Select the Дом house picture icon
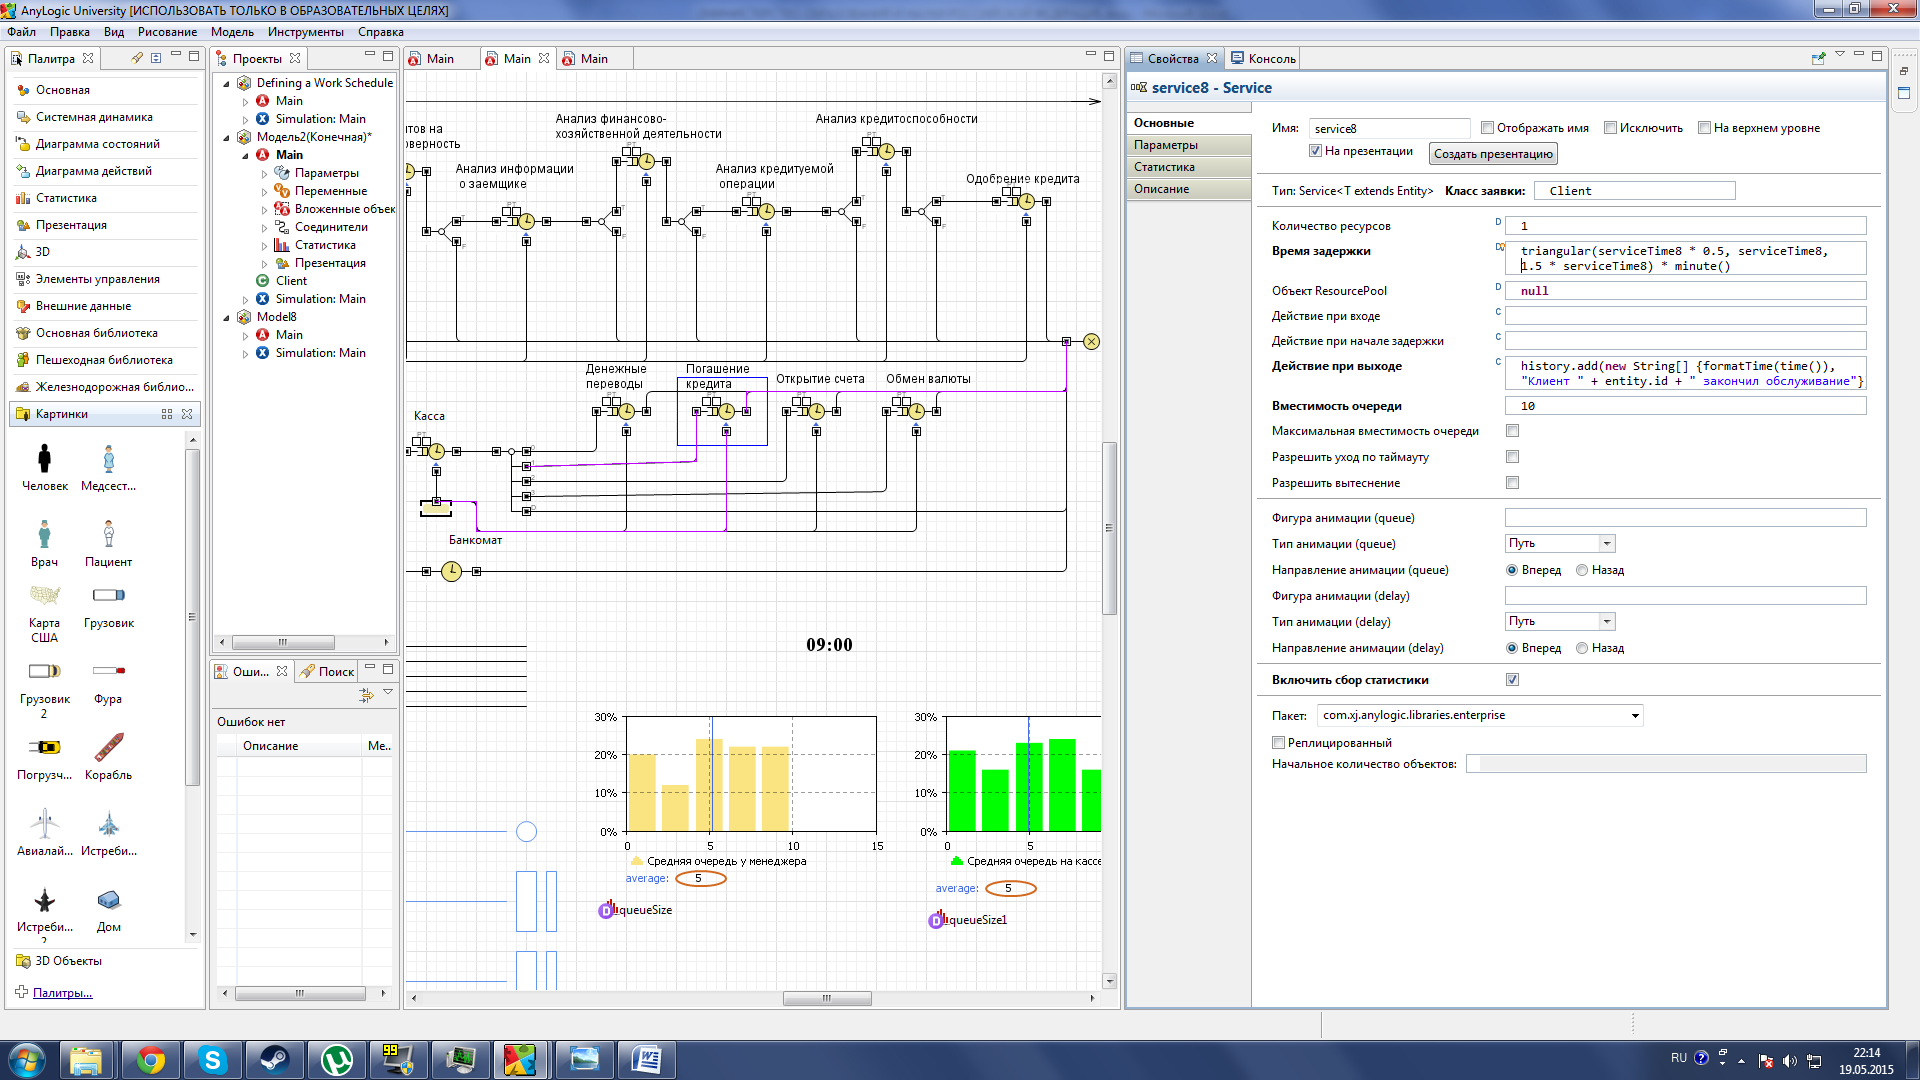The width and height of the screenshot is (1920, 1080). (x=108, y=901)
